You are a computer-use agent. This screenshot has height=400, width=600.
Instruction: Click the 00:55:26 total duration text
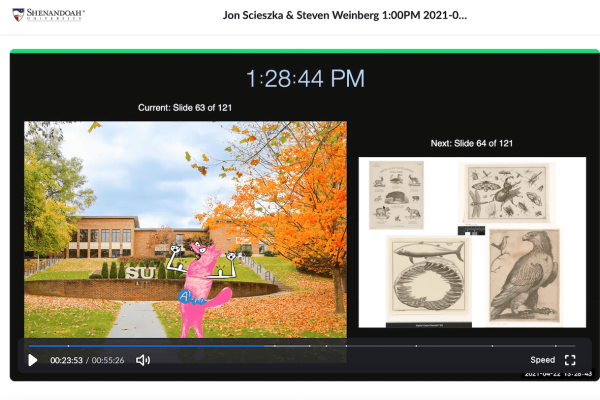(x=109, y=361)
